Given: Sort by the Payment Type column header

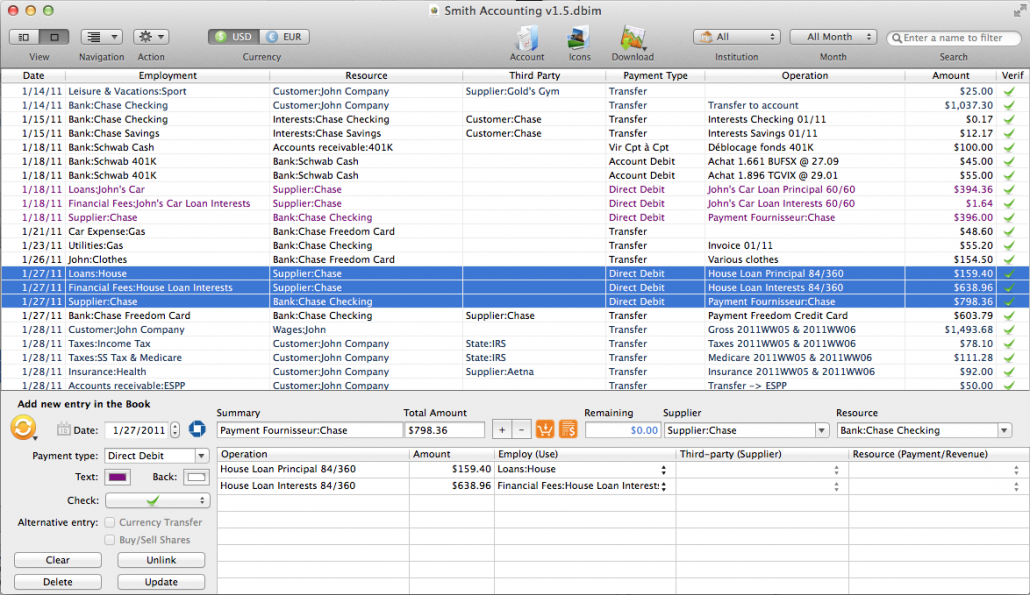Looking at the screenshot, I should 655,76.
